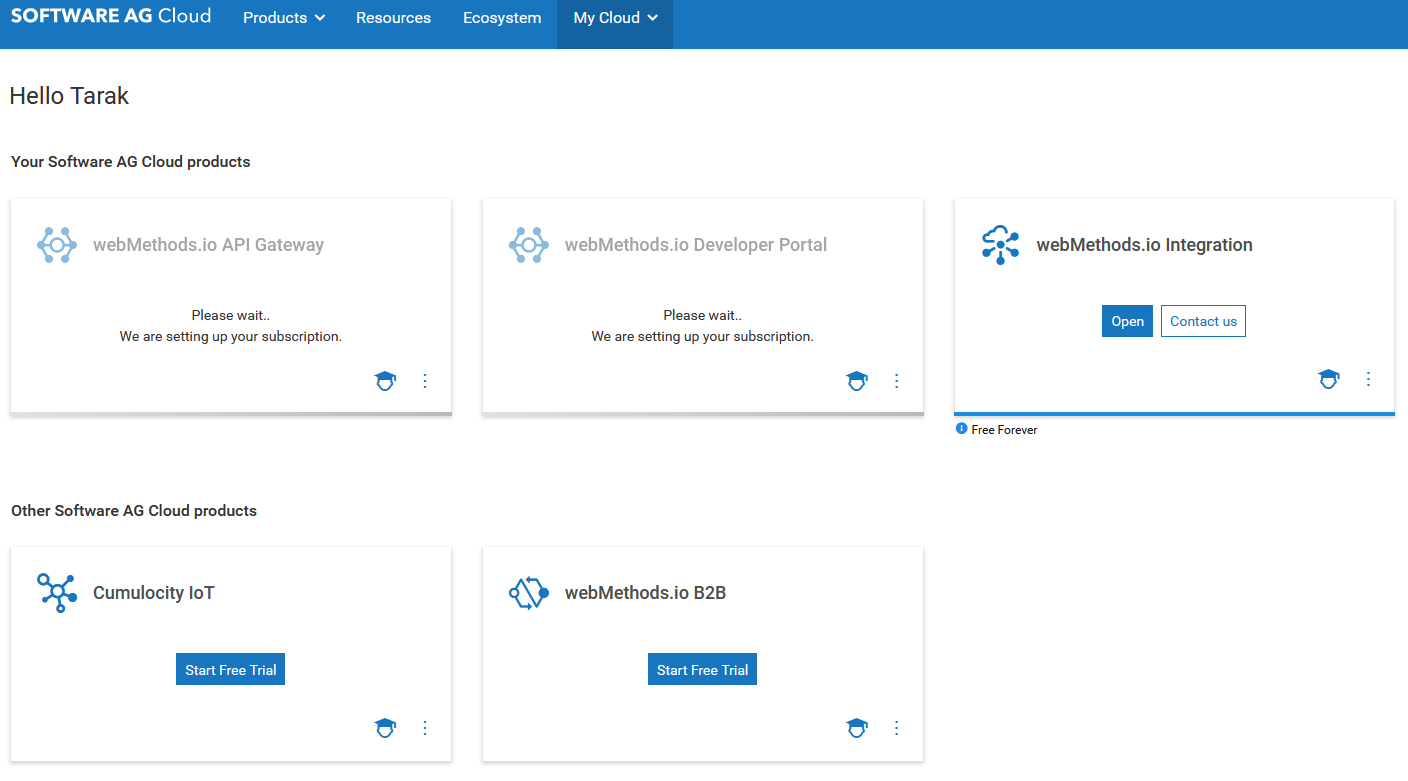Click the info icon next to Free Forever
This screenshot has width=1408, height=781.
click(x=962, y=429)
